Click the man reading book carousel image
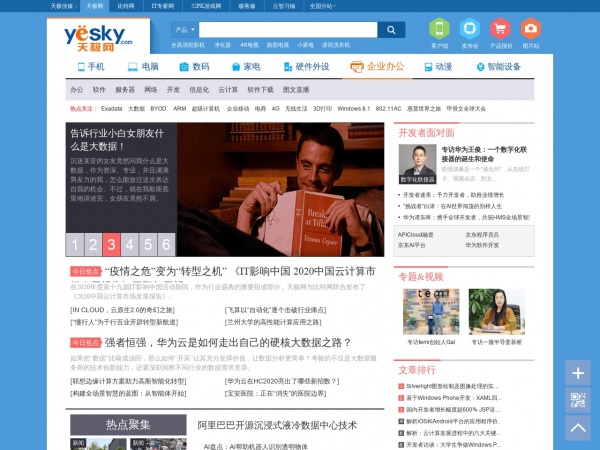The image size is (600, 450). coord(280,189)
